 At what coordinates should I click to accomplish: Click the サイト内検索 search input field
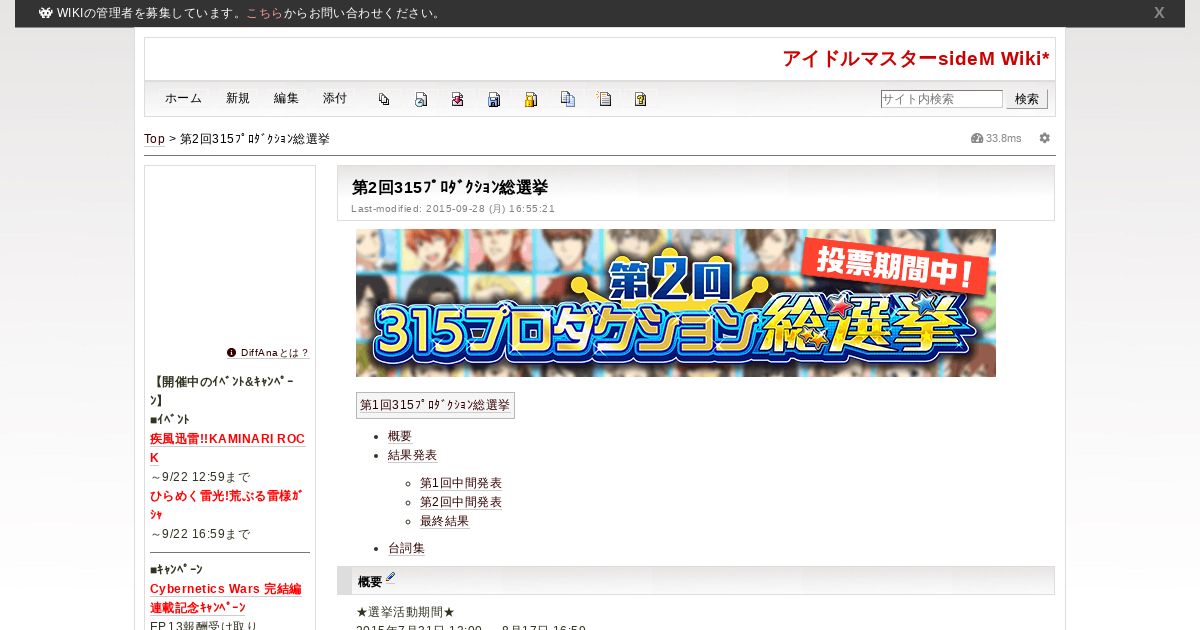click(x=941, y=99)
